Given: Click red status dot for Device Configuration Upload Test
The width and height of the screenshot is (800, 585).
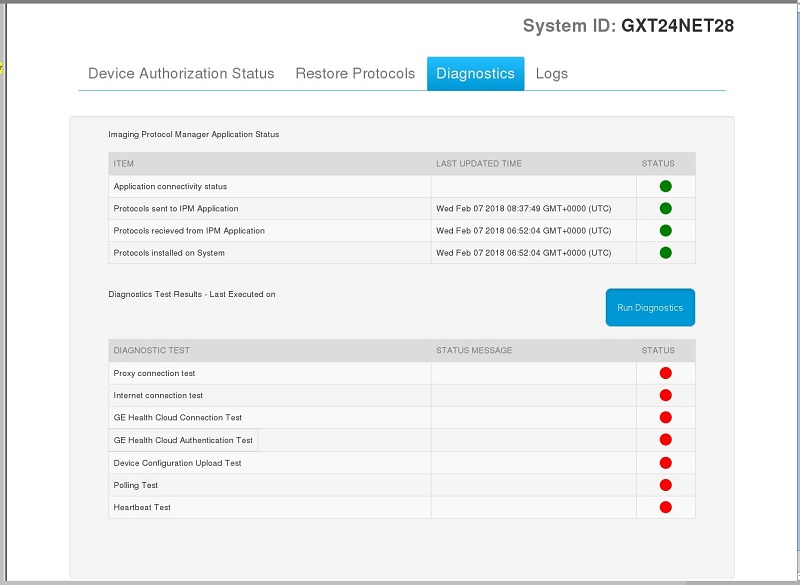Looking at the screenshot, I should [x=665, y=463].
